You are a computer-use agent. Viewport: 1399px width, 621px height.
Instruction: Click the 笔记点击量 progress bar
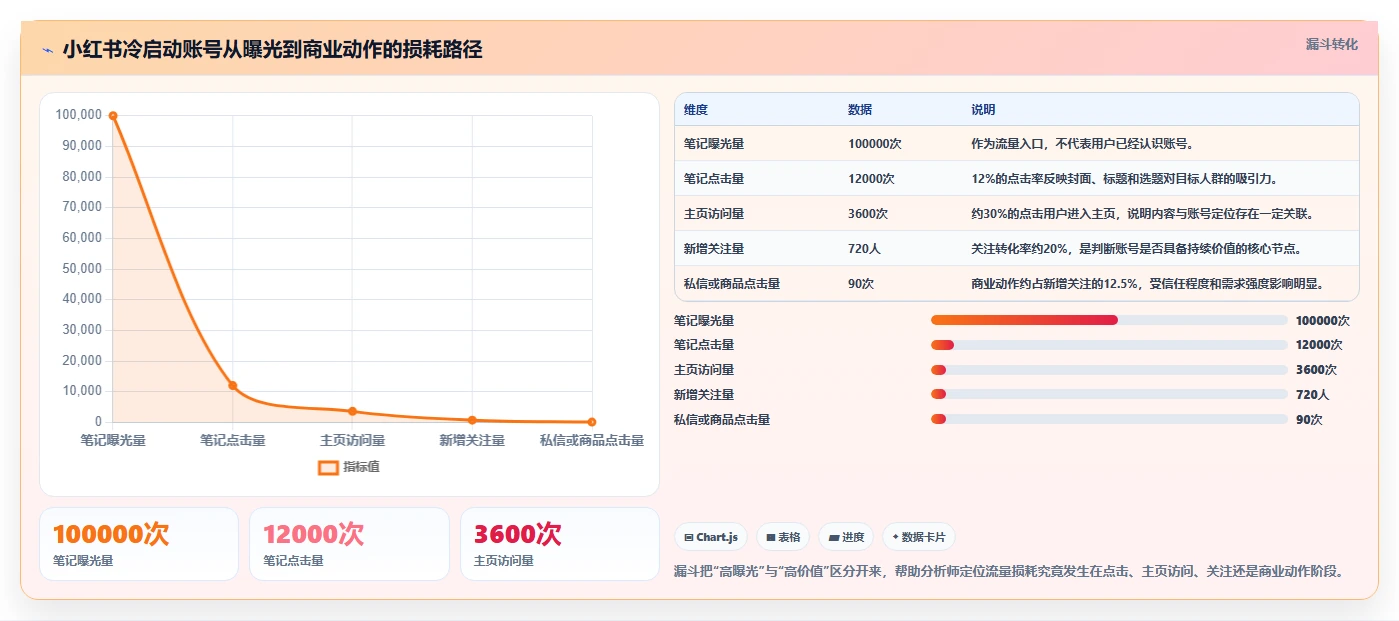tap(1109, 345)
